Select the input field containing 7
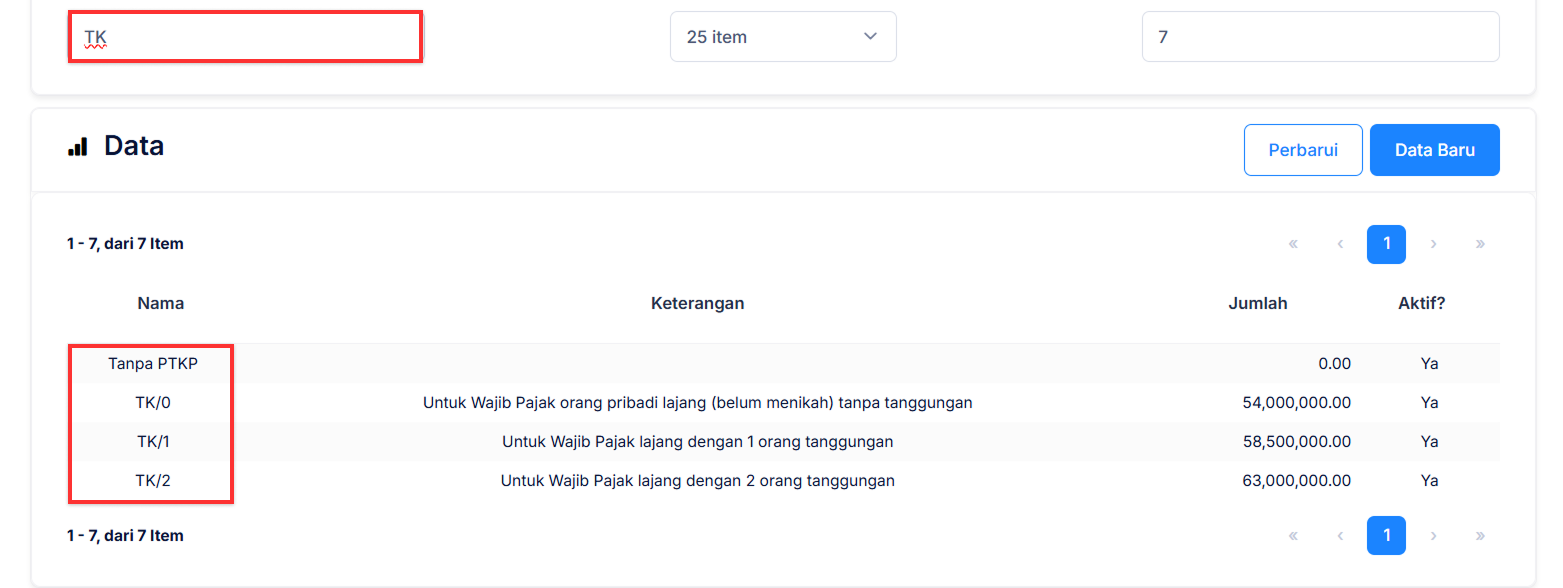Viewport: 1563px width, 588px height. click(x=1320, y=36)
